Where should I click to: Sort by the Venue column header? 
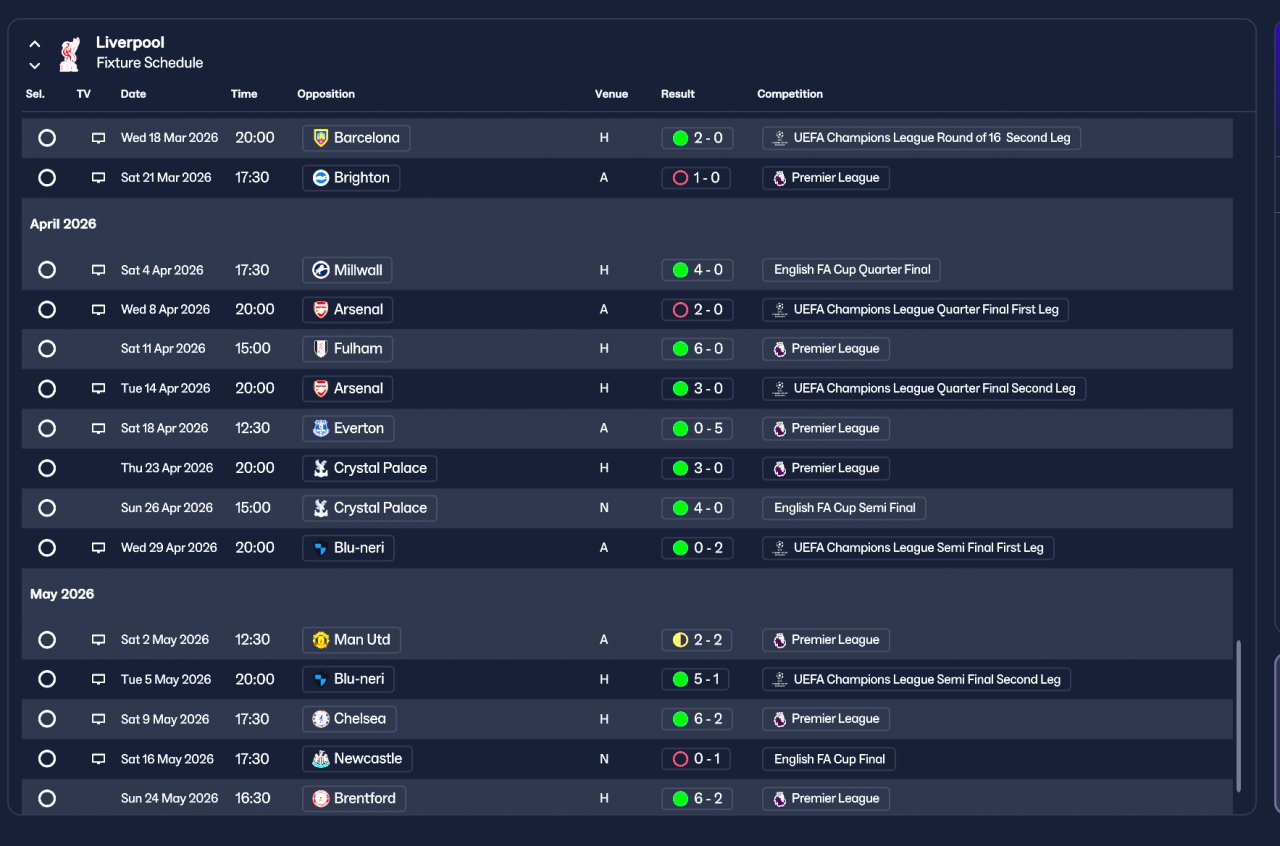611,94
